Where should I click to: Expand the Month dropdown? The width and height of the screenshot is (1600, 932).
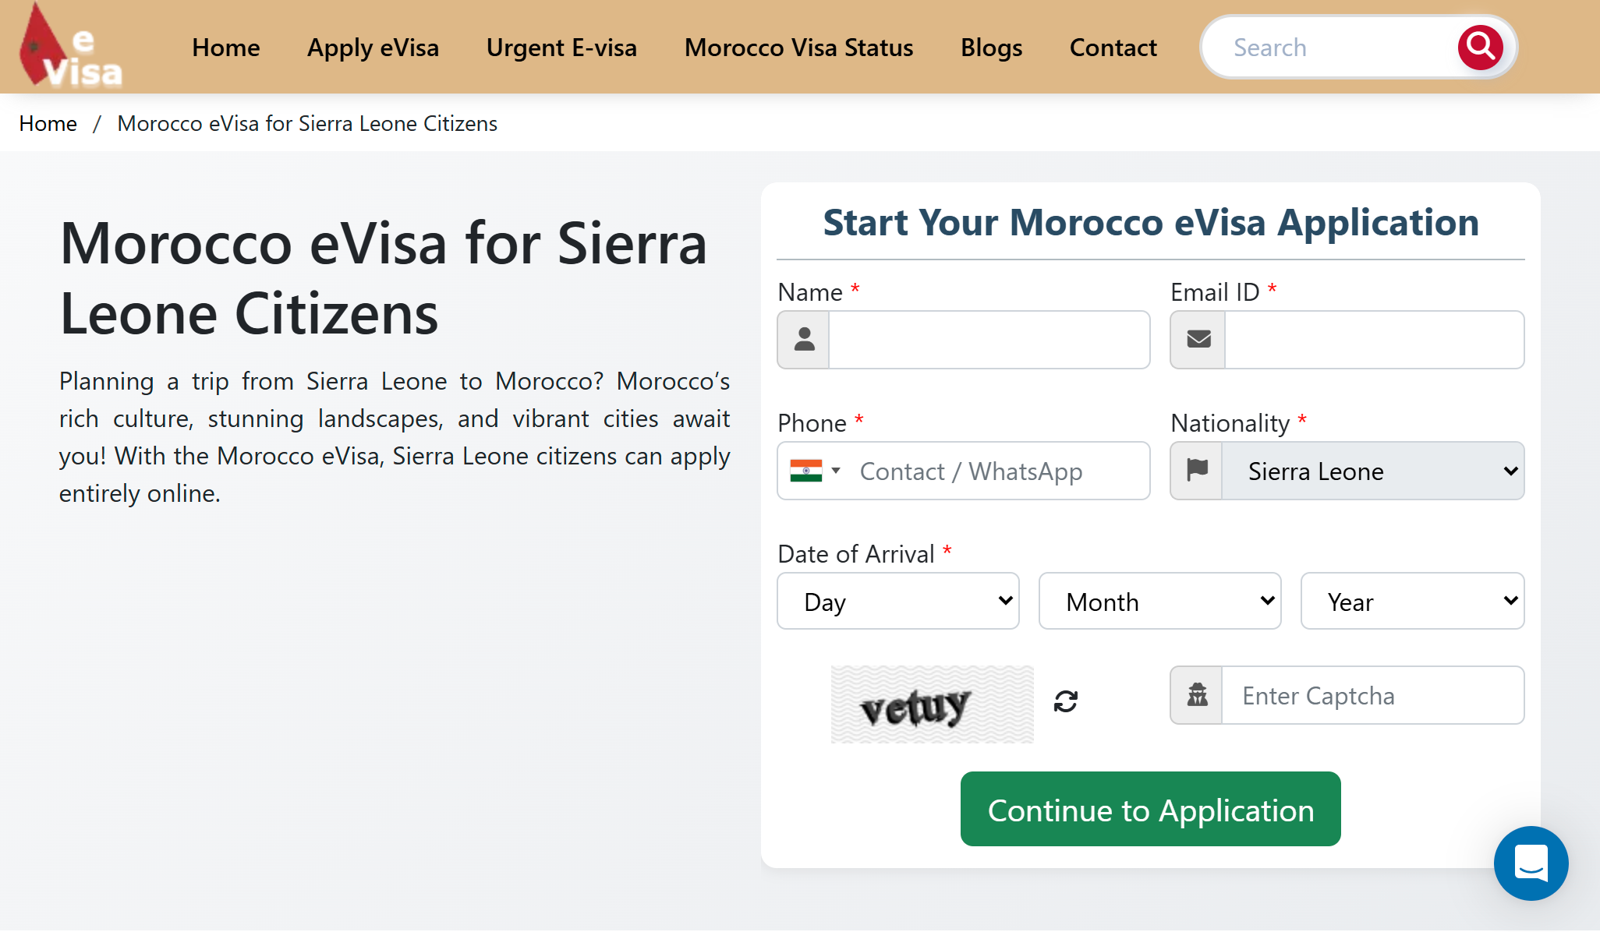pyautogui.click(x=1159, y=601)
